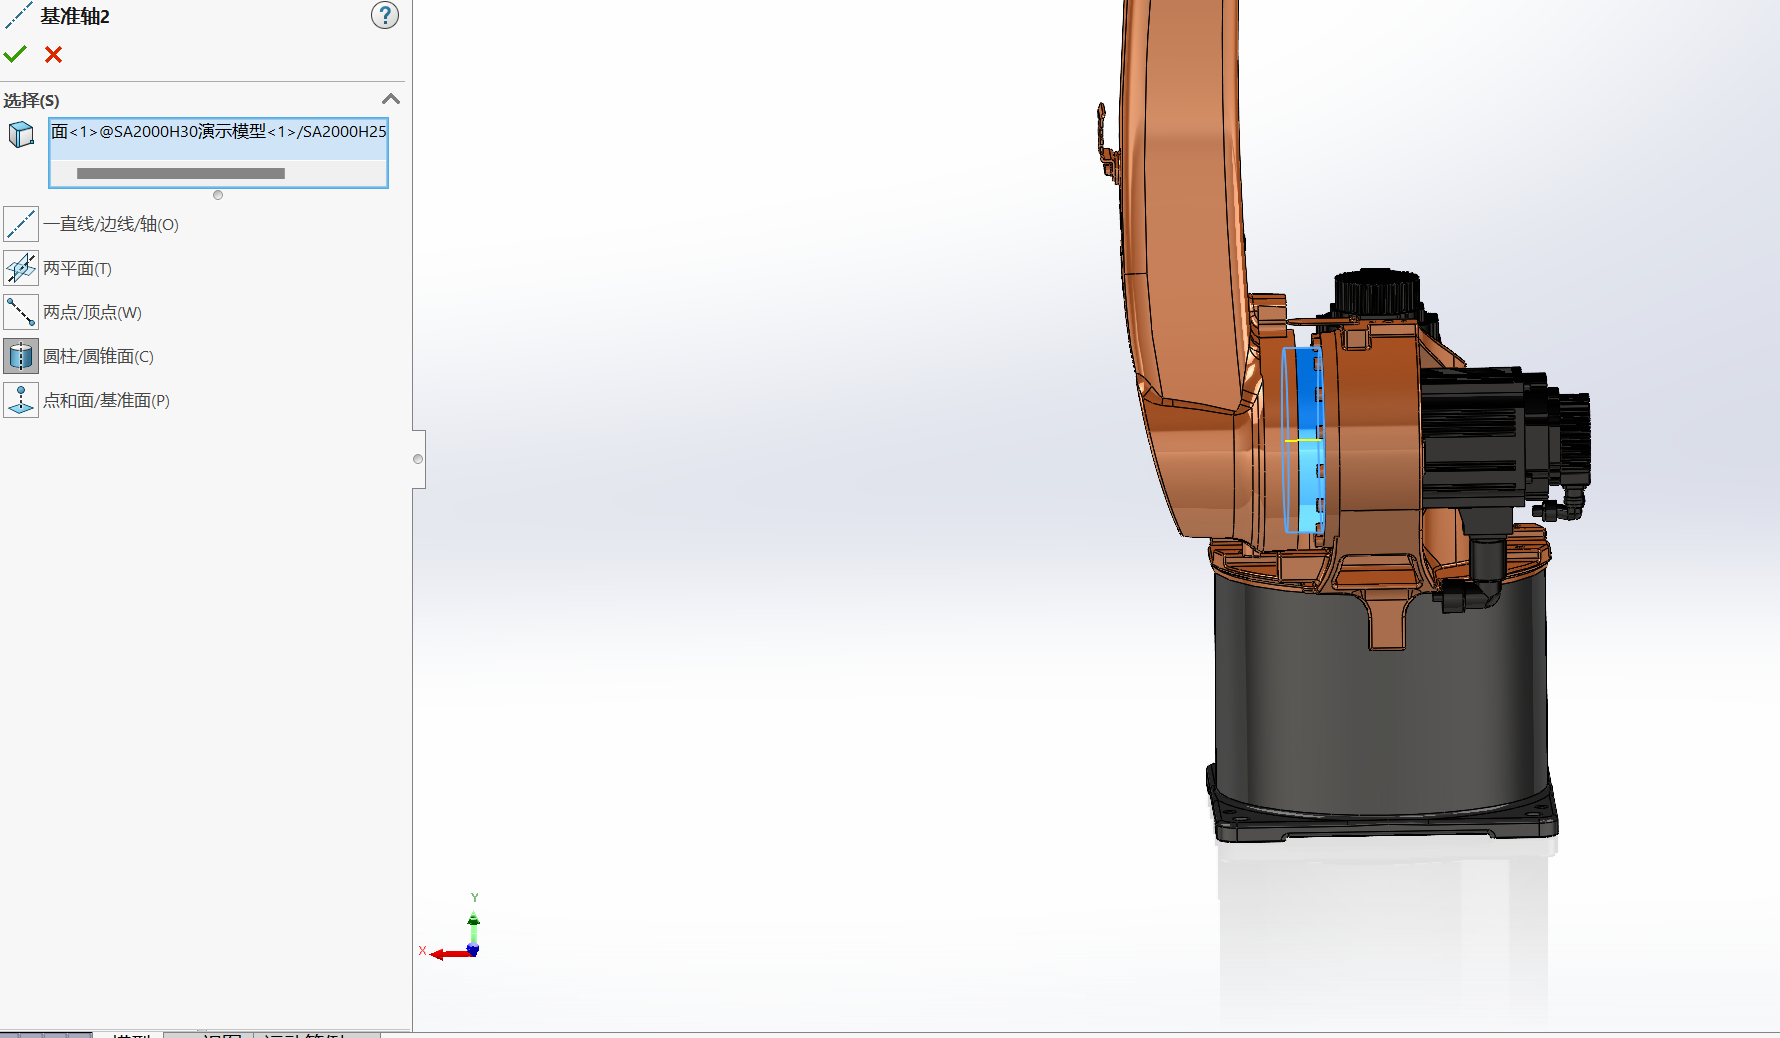Select the 两平面 axis option
This screenshot has height=1038, width=1780.
coord(21,268)
